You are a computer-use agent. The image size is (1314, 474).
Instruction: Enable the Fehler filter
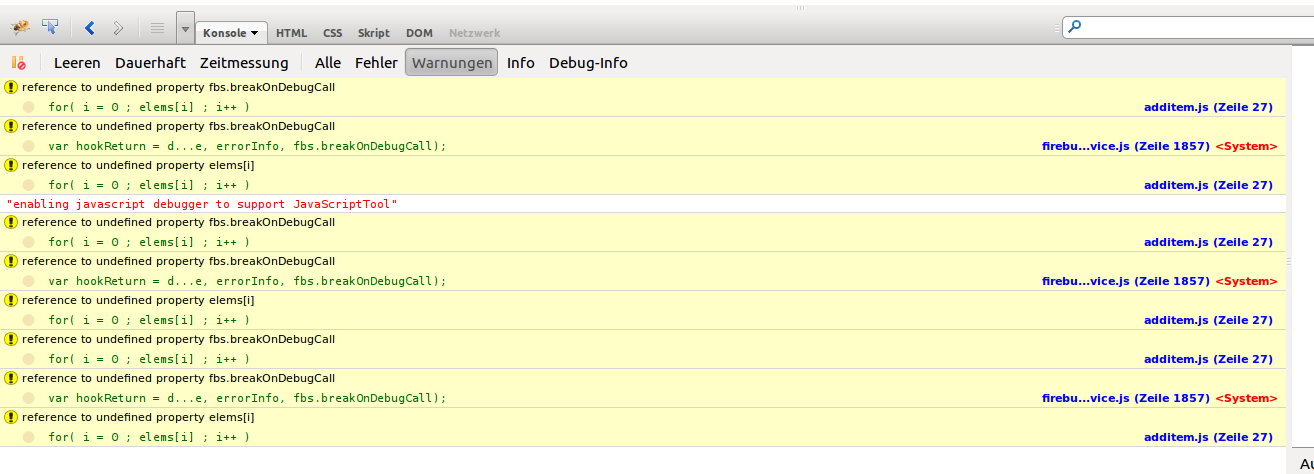click(x=376, y=63)
